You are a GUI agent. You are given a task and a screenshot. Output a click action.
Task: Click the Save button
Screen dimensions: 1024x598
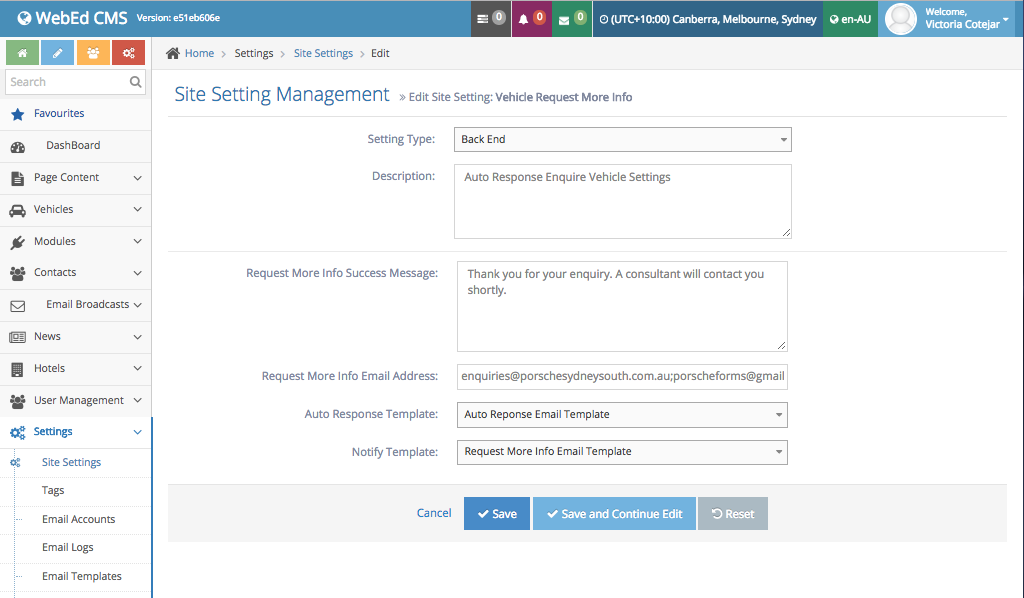pyautogui.click(x=496, y=514)
